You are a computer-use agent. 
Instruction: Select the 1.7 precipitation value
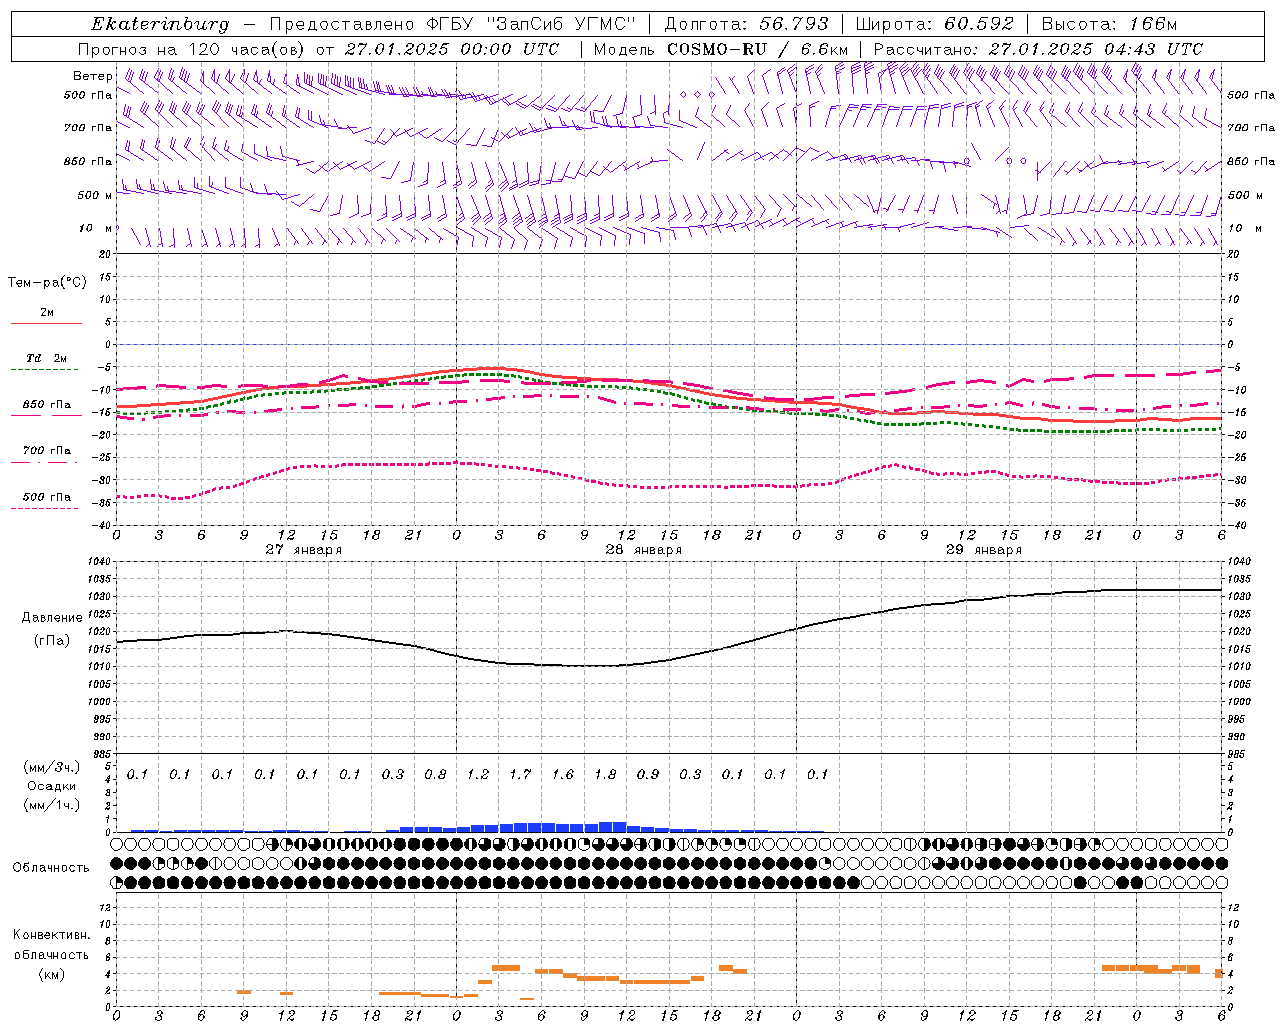tap(520, 774)
